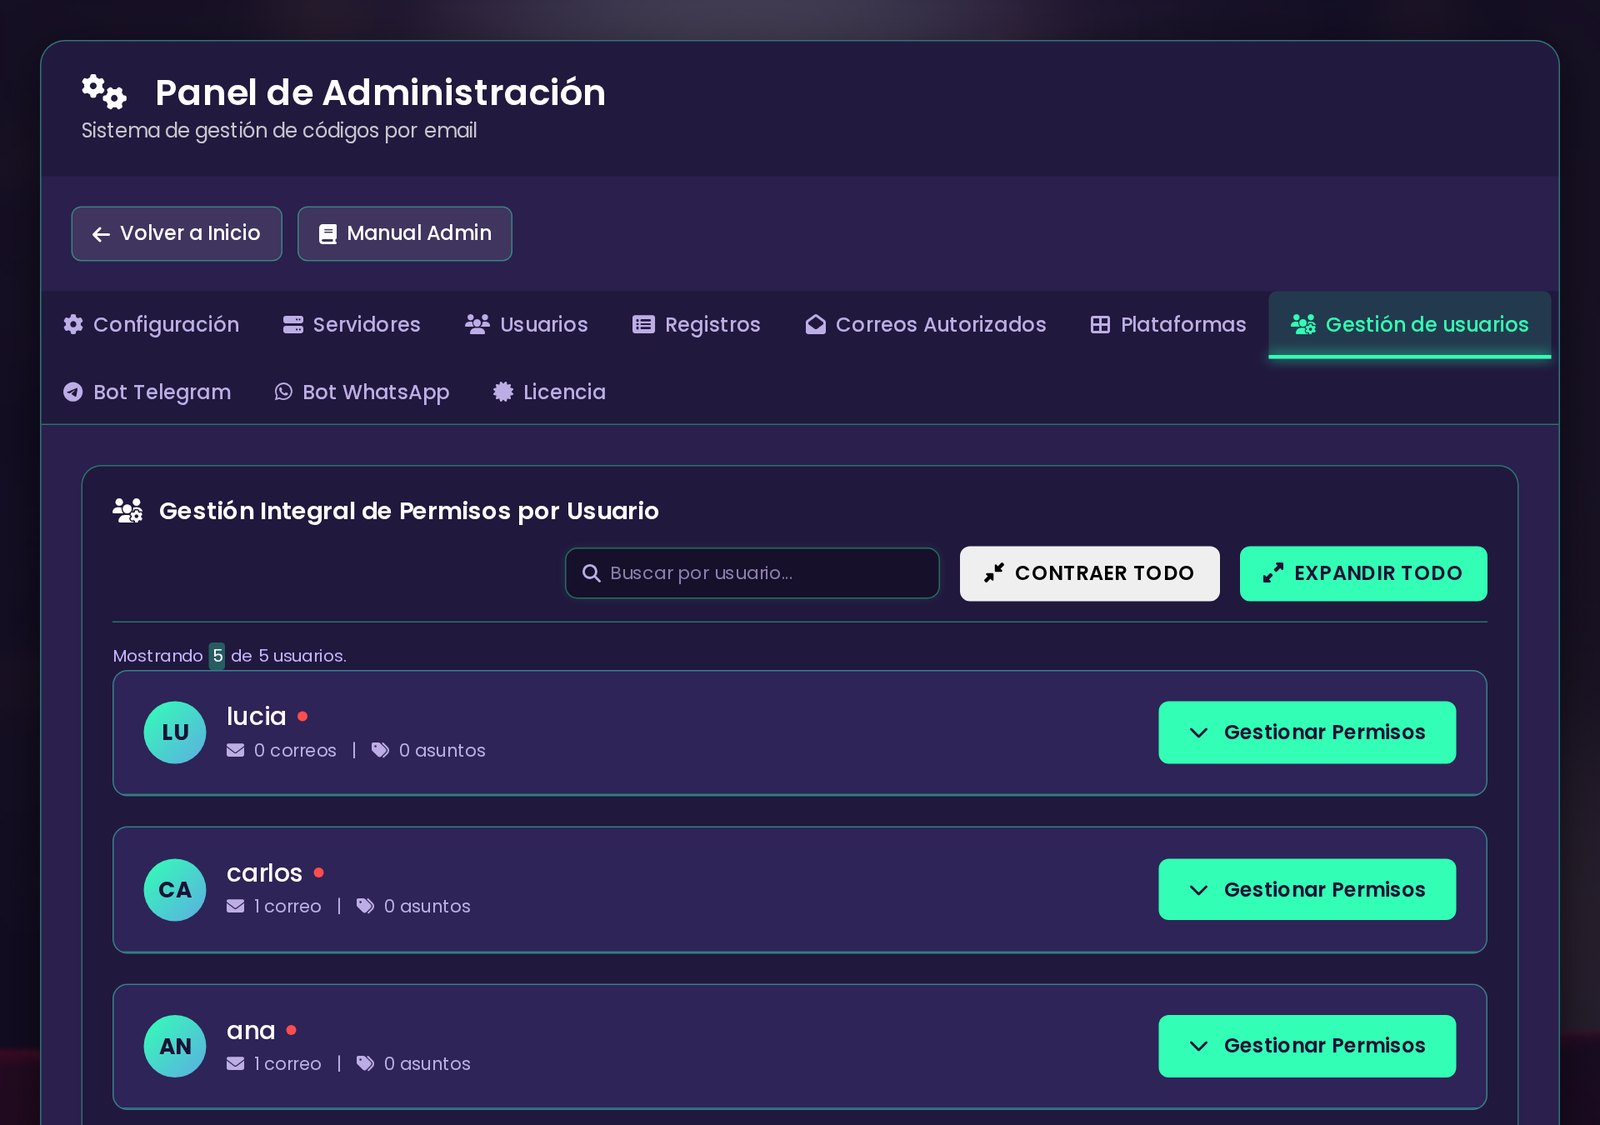
Task: Click the gears icon beside Panel de Administración
Action: (x=104, y=92)
